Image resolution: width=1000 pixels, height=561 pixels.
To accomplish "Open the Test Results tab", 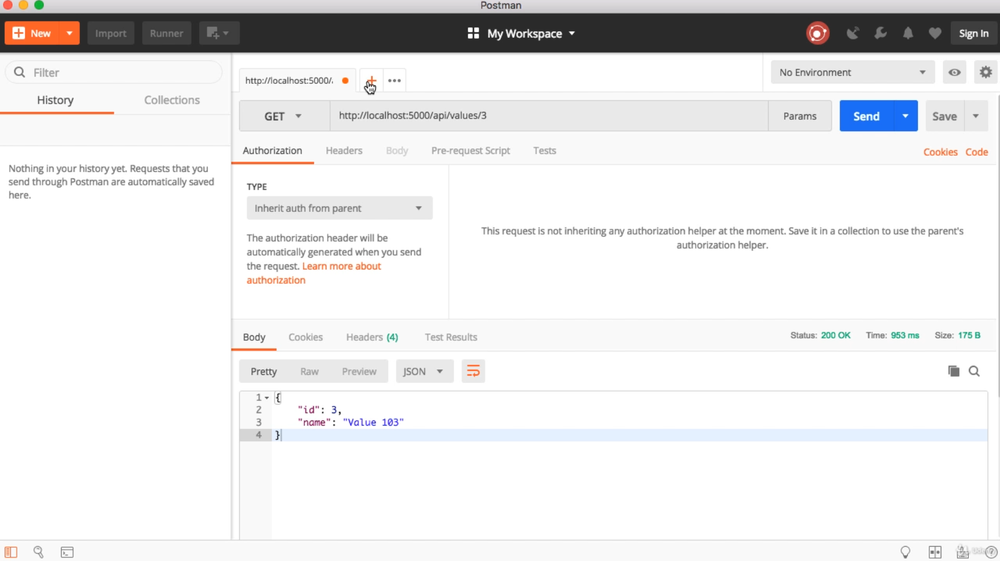I will [x=451, y=337].
